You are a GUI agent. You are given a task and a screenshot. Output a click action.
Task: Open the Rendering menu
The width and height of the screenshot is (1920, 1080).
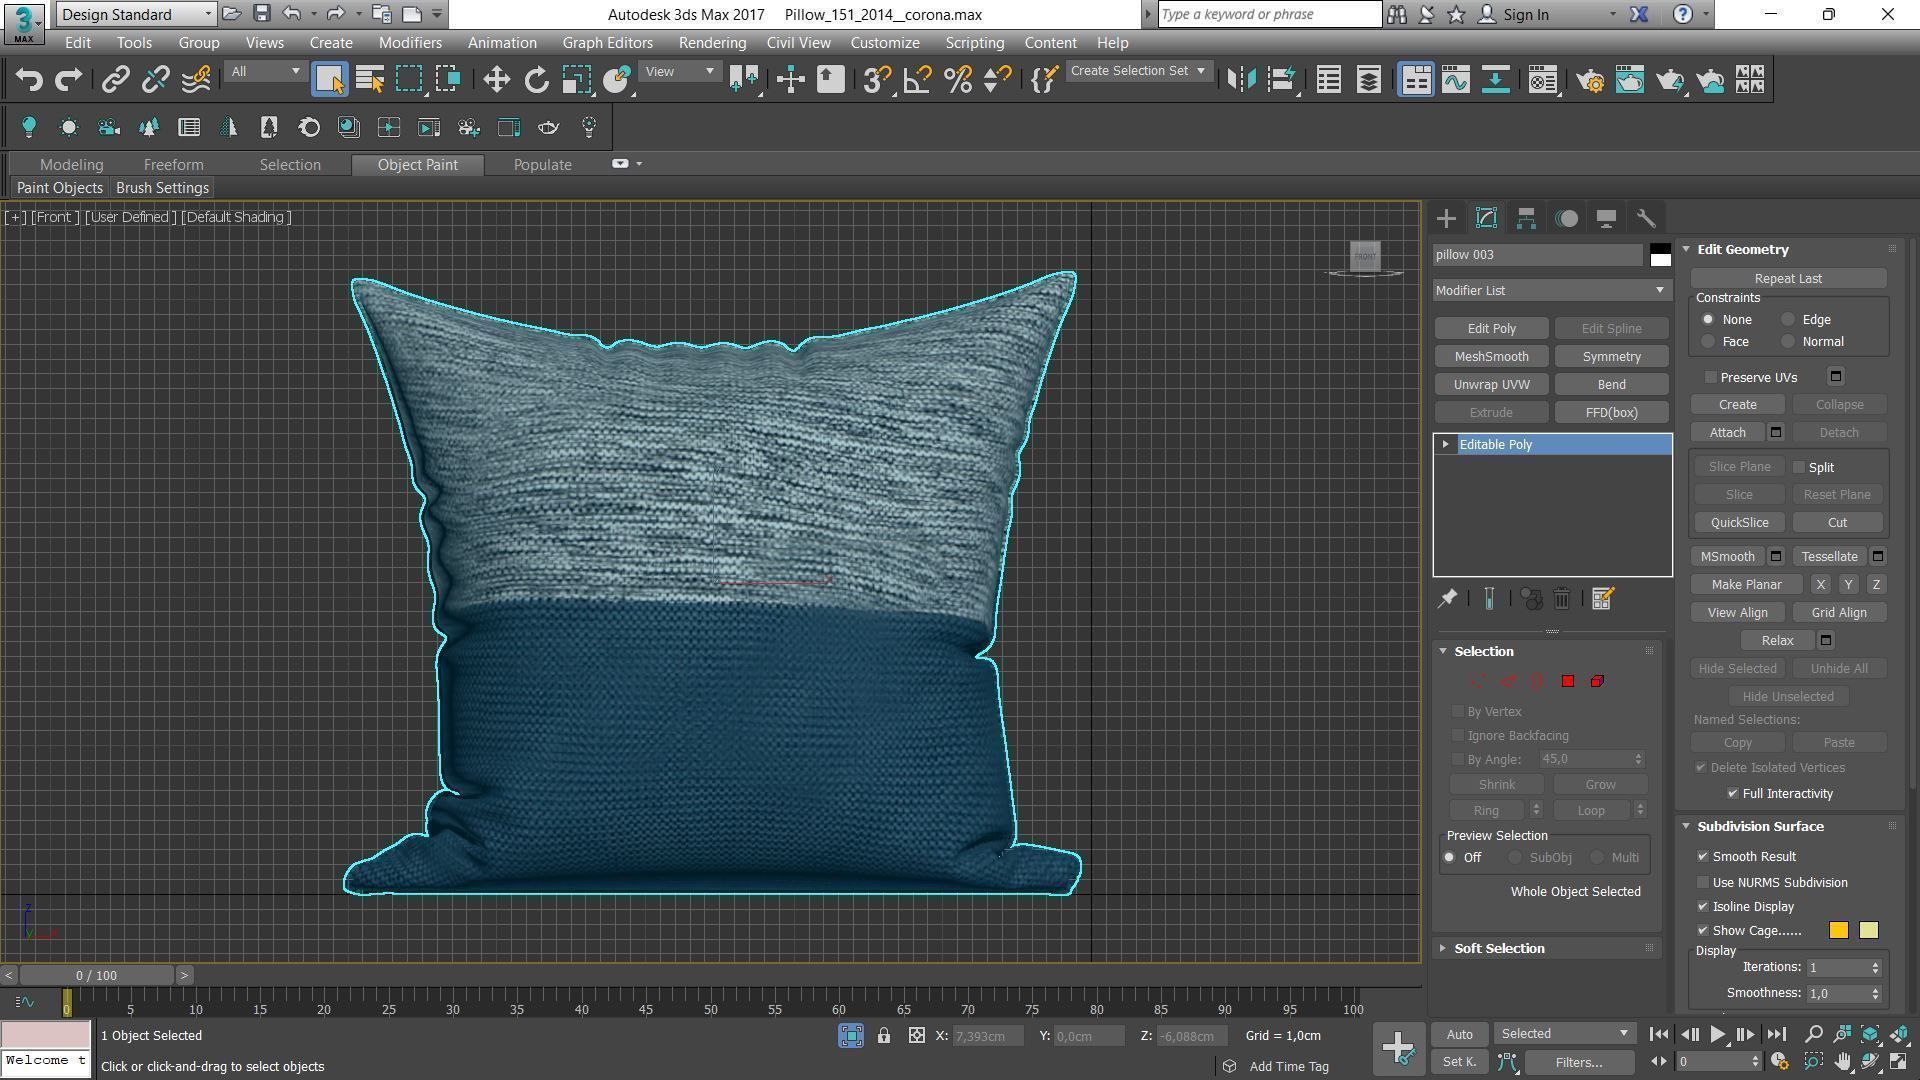point(712,43)
